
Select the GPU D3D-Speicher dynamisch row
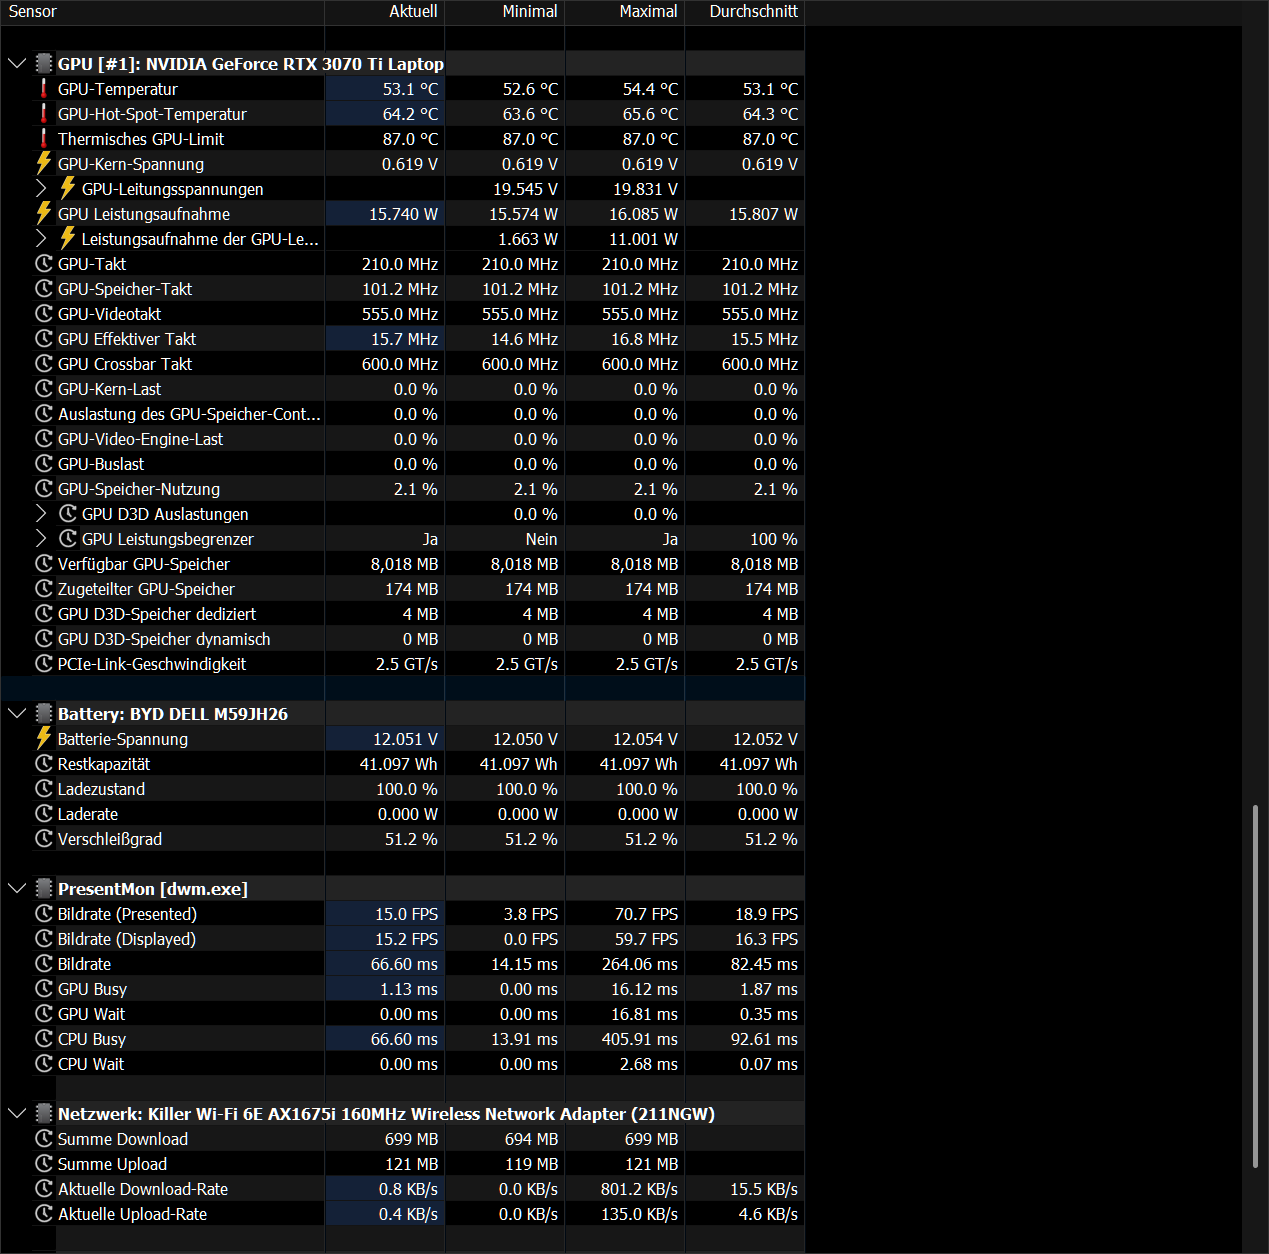(402, 639)
